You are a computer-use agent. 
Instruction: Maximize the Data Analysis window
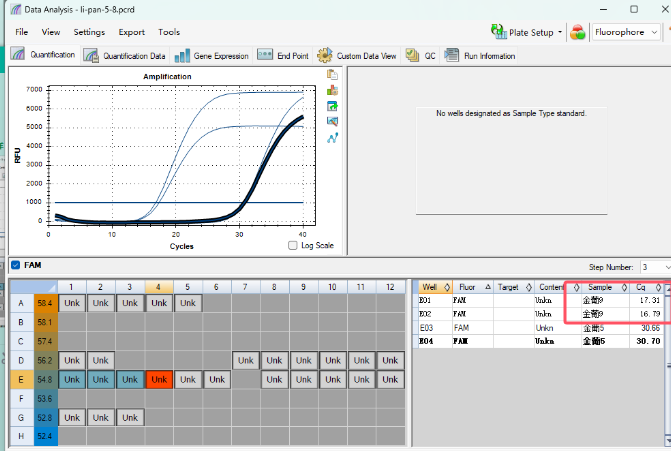coord(634,9)
